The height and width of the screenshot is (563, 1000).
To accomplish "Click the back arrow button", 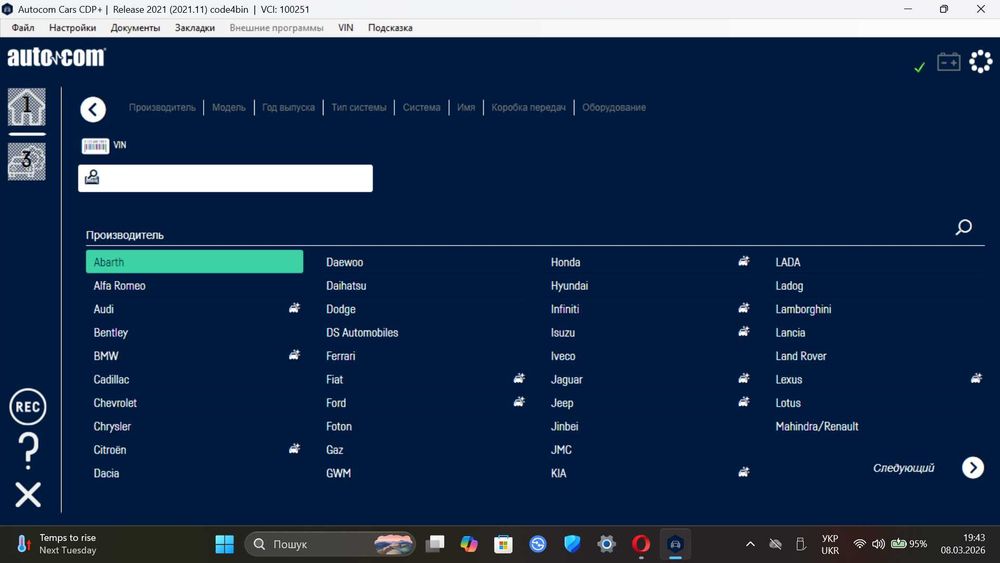I will pyautogui.click(x=93, y=110).
